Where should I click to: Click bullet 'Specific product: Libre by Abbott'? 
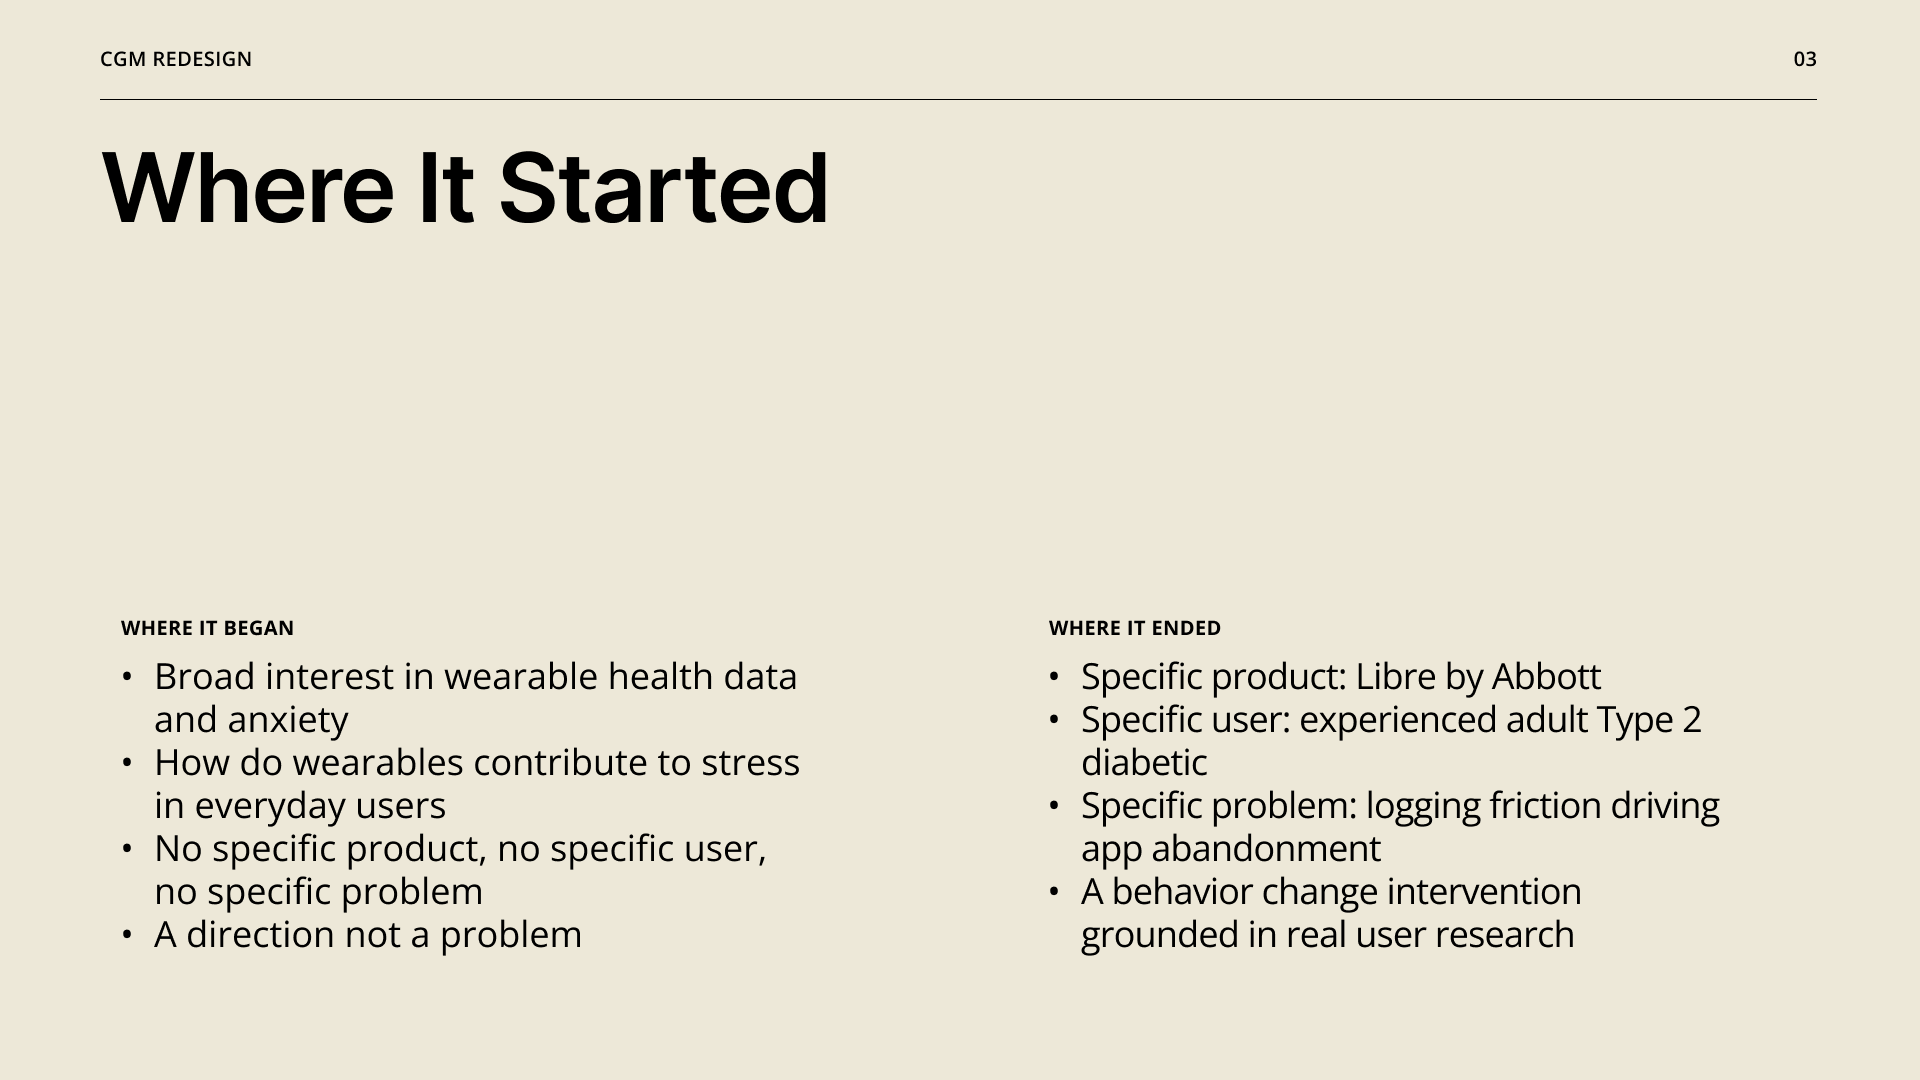[1341, 677]
